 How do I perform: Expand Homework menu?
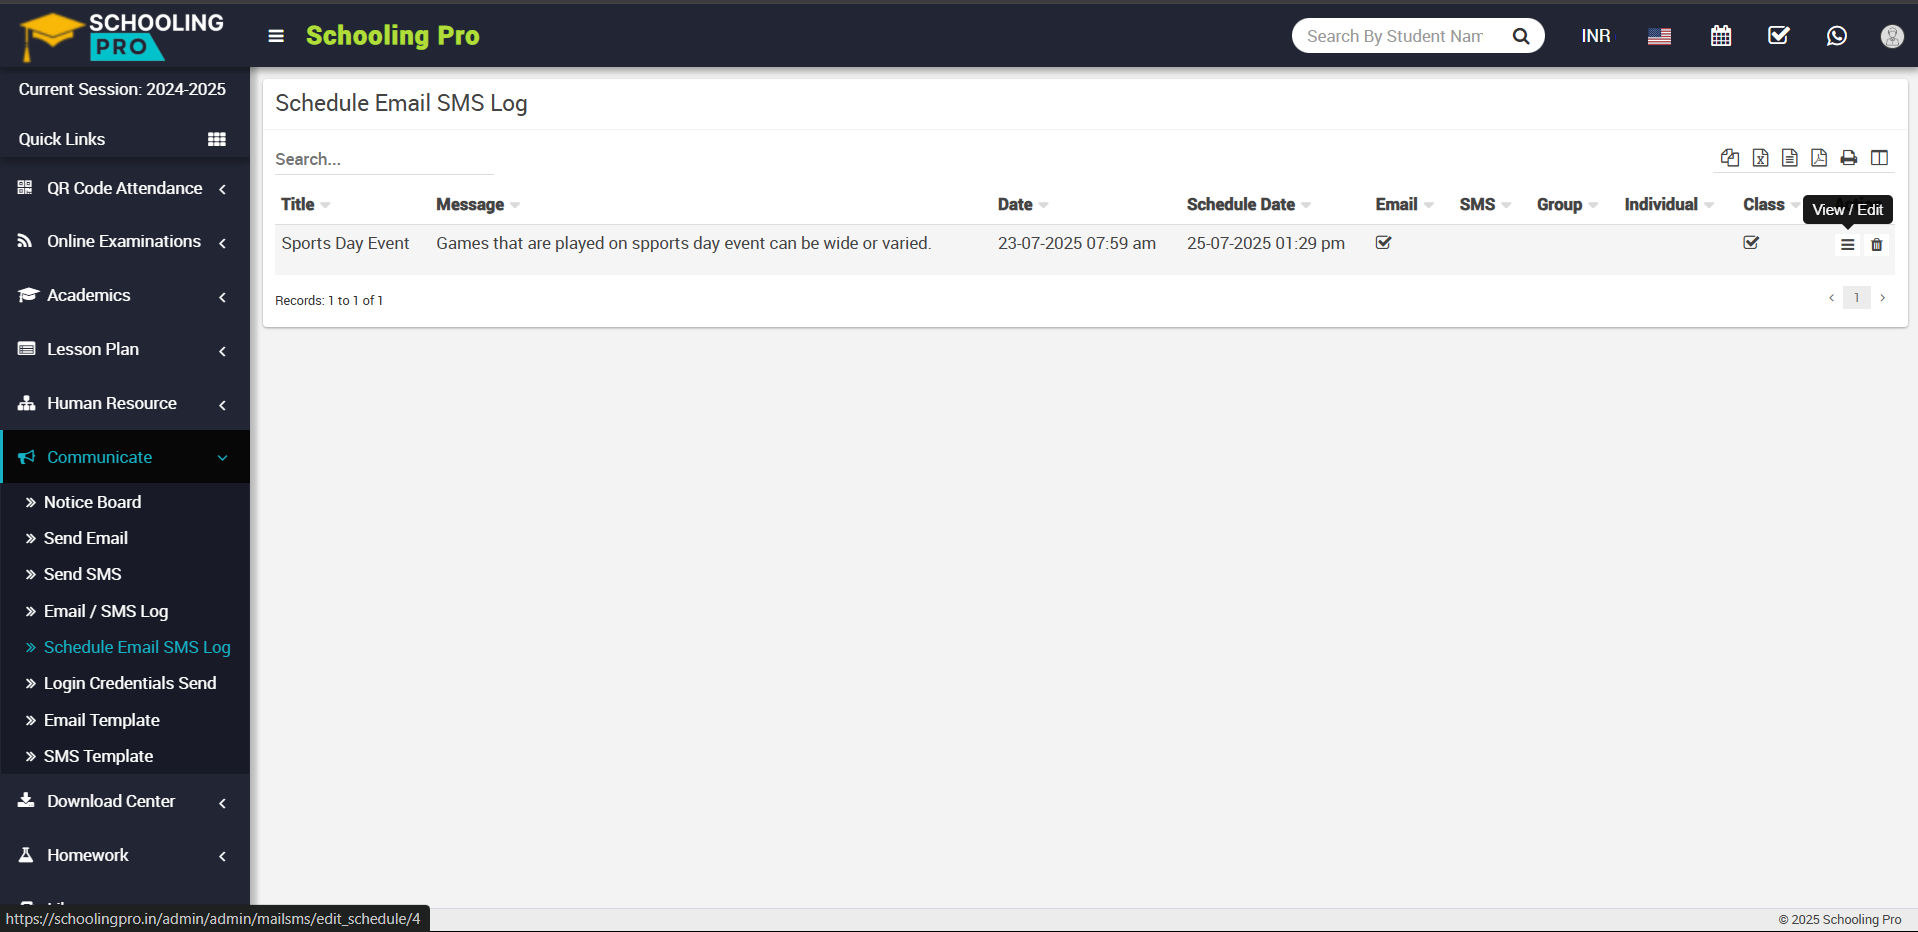(x=125, y=855)
